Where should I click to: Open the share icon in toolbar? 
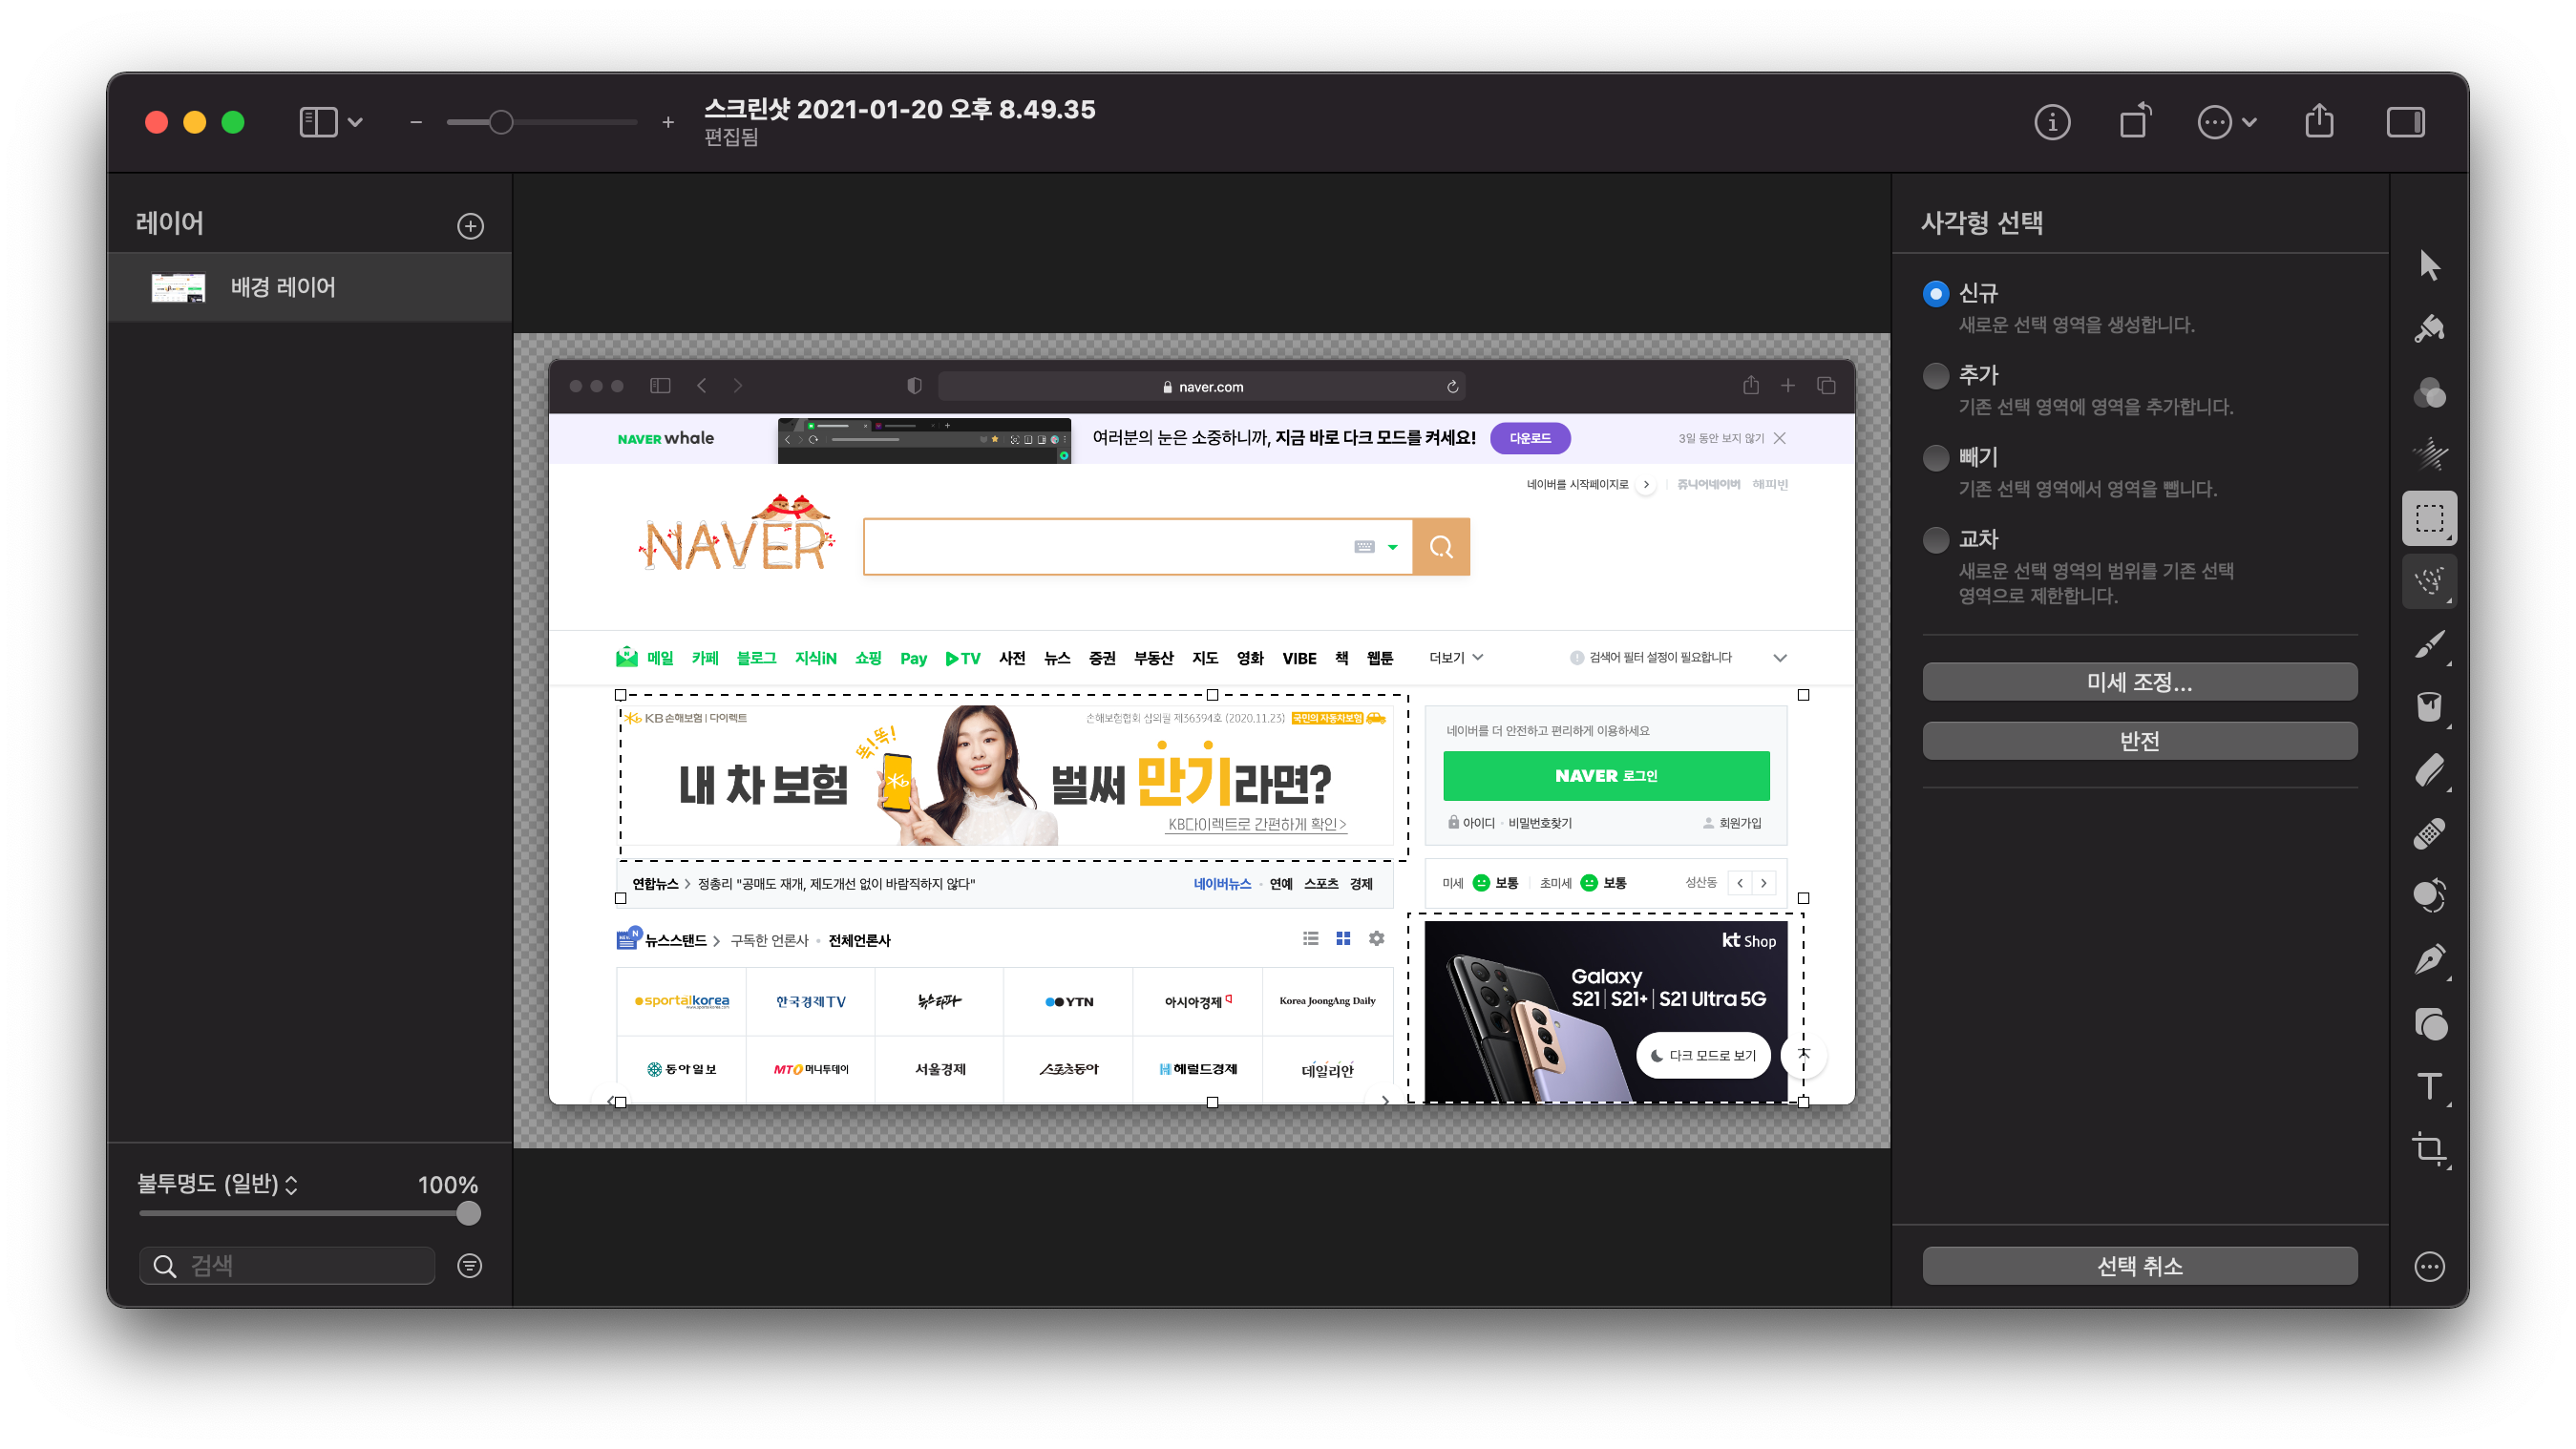click(2319, 122)
